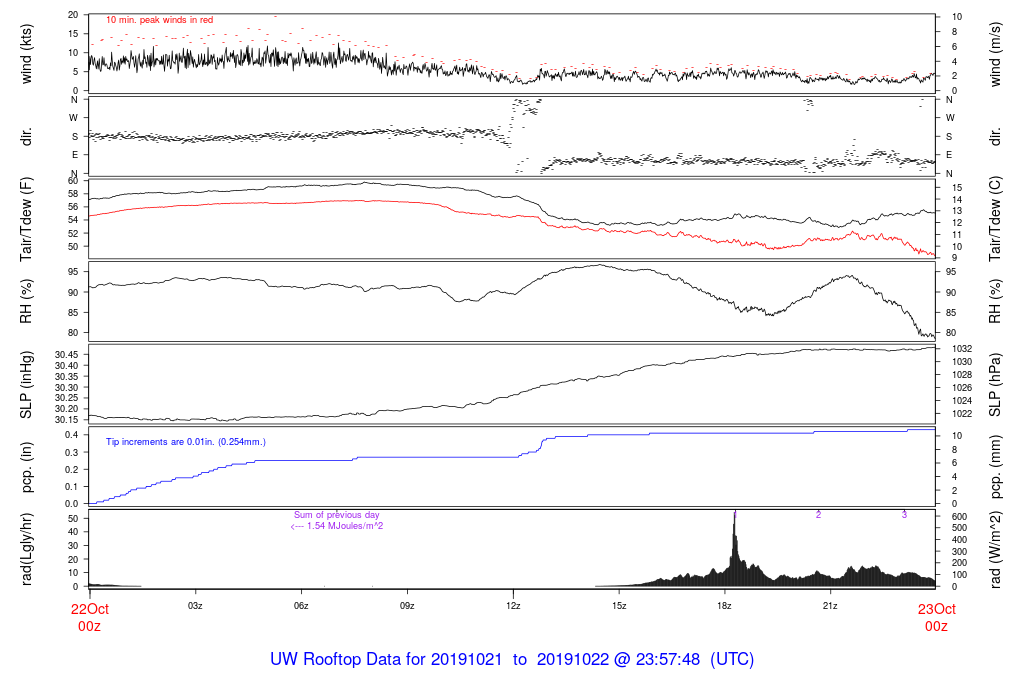This screenshot has height=700, width=1024.
Task: Click the '600' tick on radiation W/m^2 axis
Action: [x=959, y=517]
